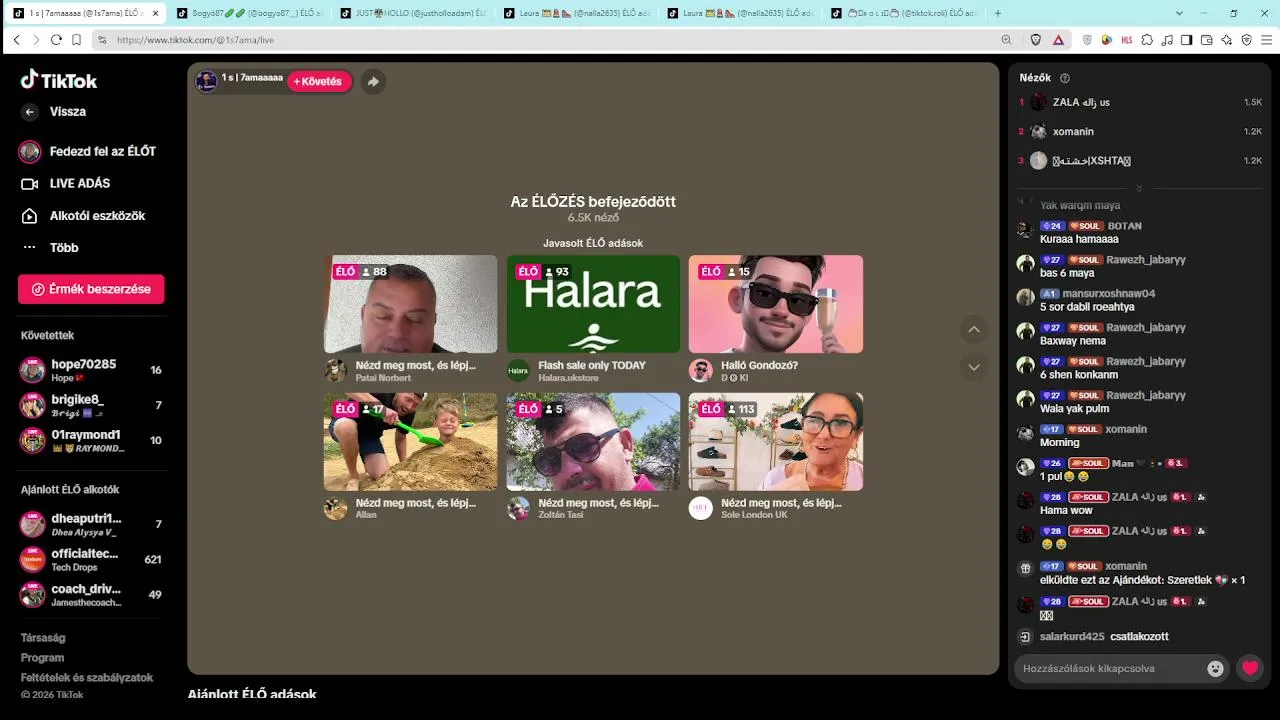Go to next live with down chevron
The width and height of the screenshot is (1280, 720).
(974, 367)
